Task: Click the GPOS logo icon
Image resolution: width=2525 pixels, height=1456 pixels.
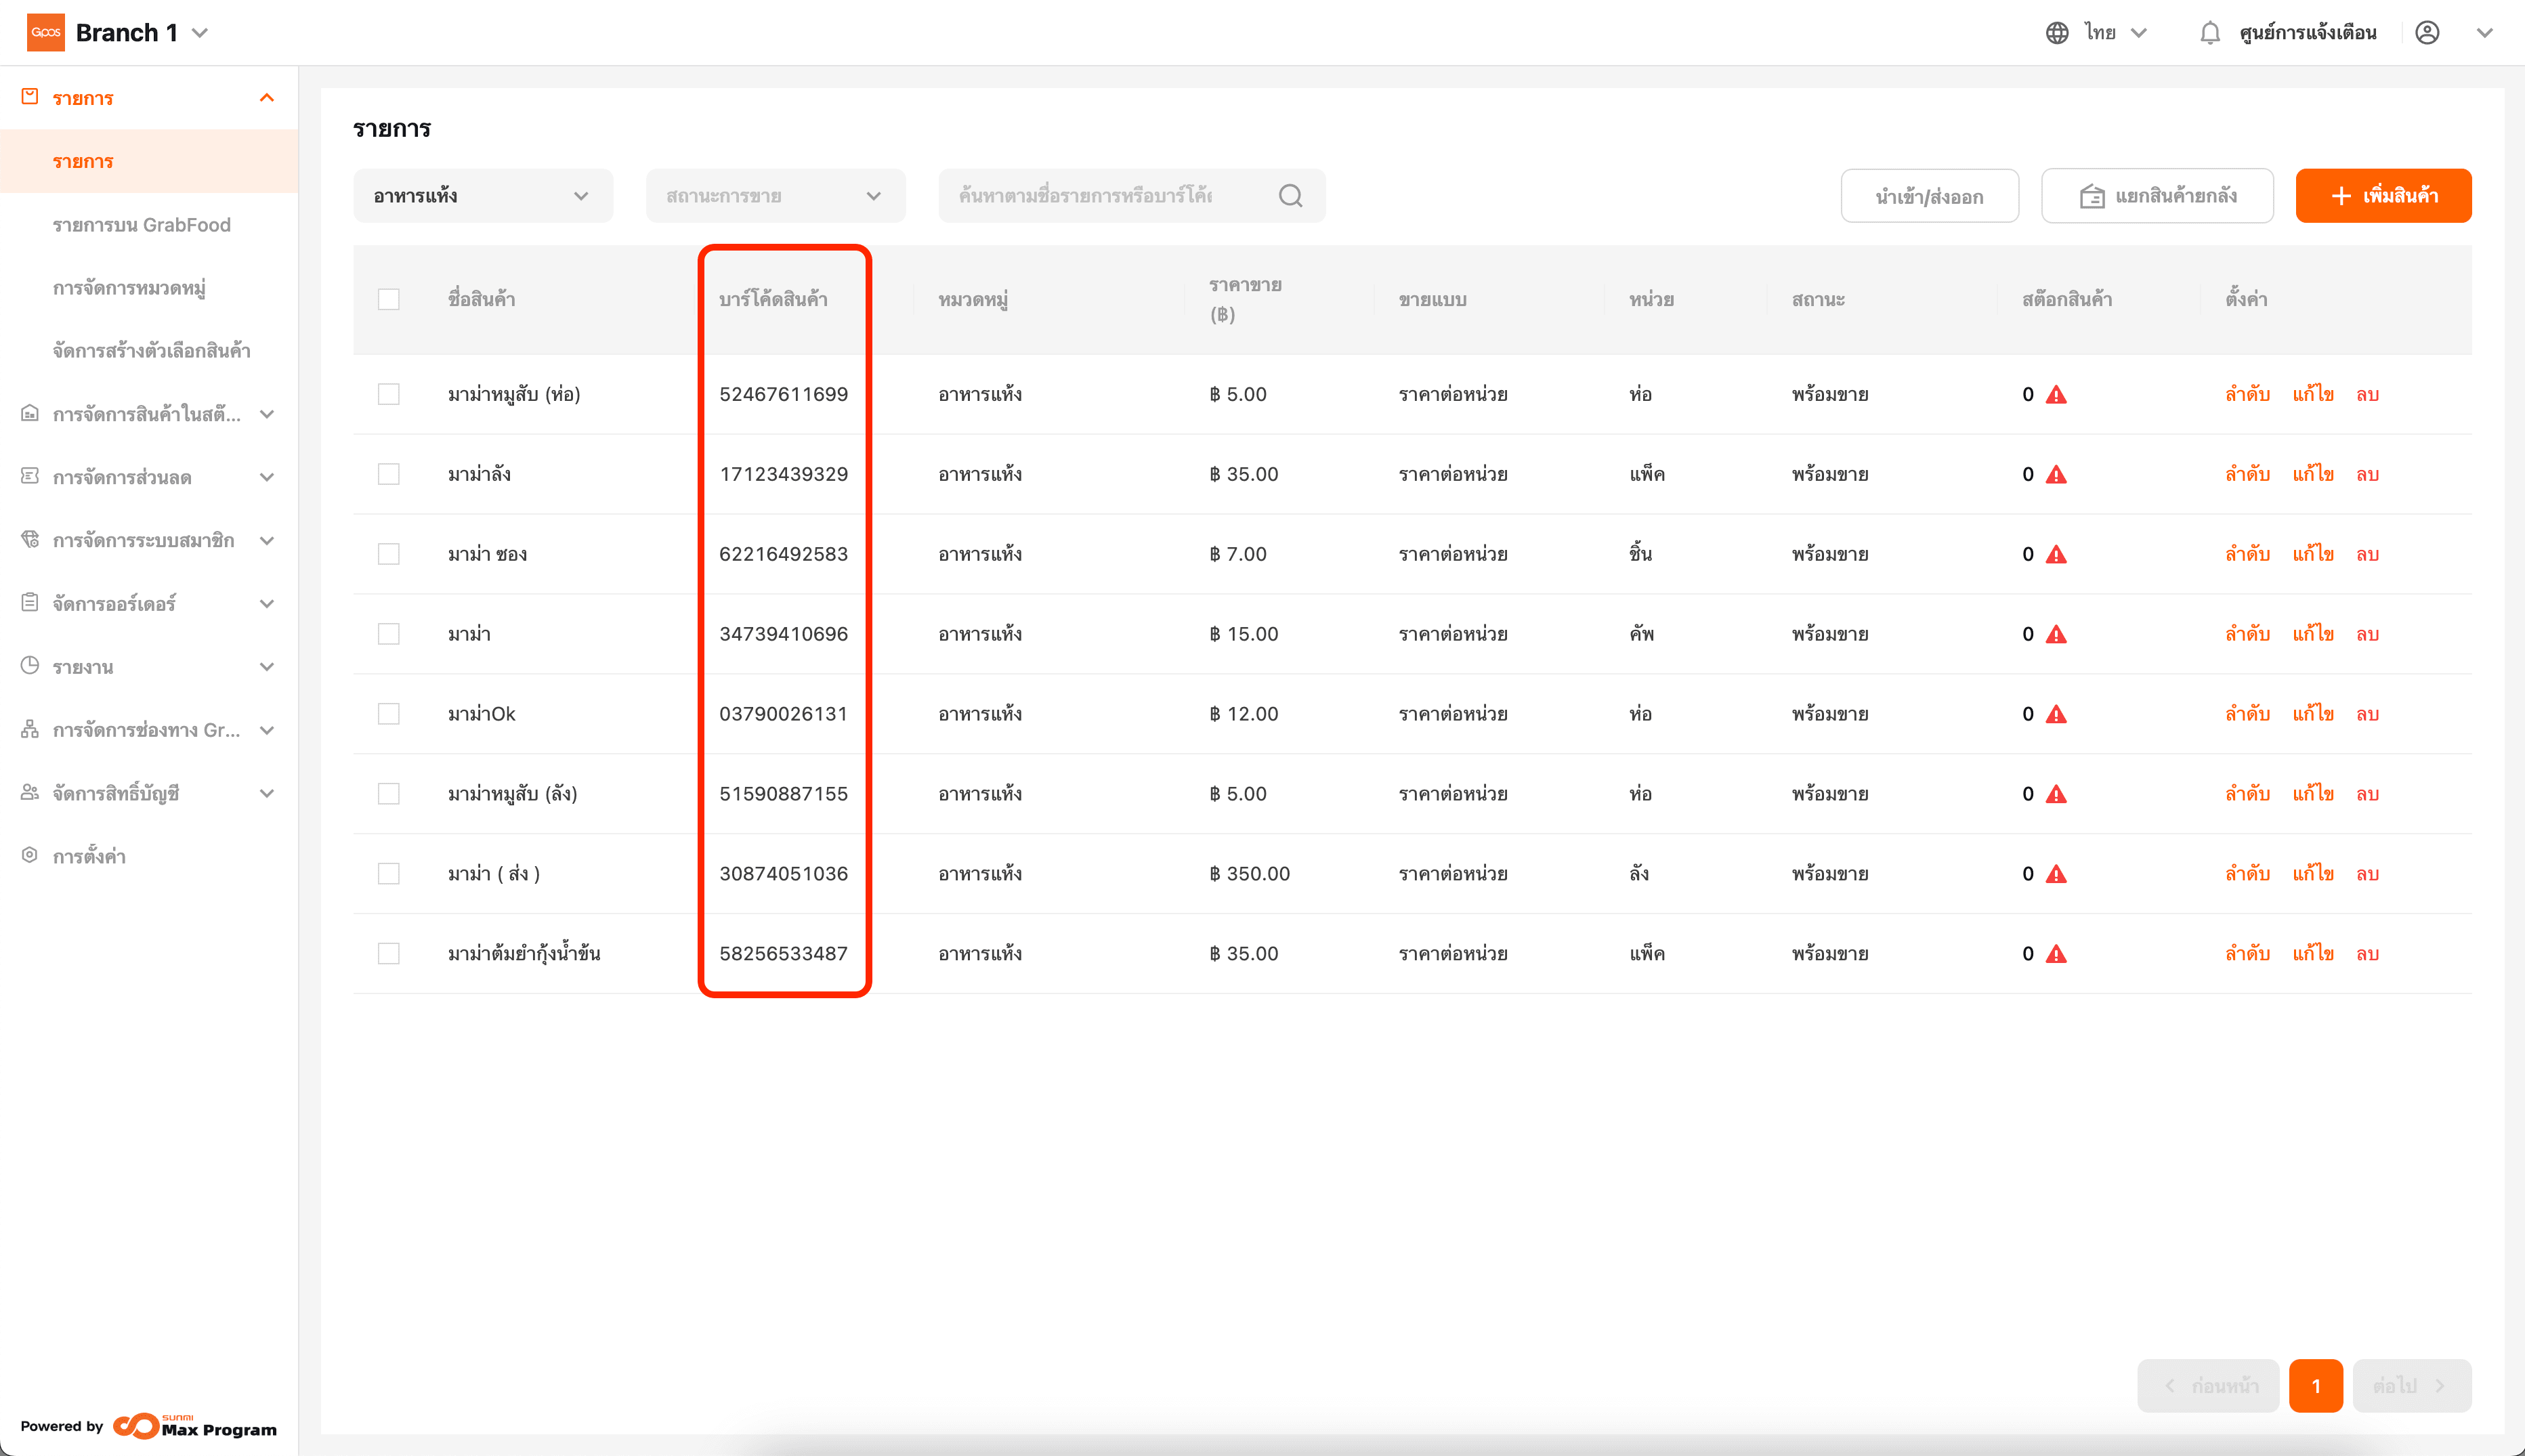Action: [x=45, y=33]
